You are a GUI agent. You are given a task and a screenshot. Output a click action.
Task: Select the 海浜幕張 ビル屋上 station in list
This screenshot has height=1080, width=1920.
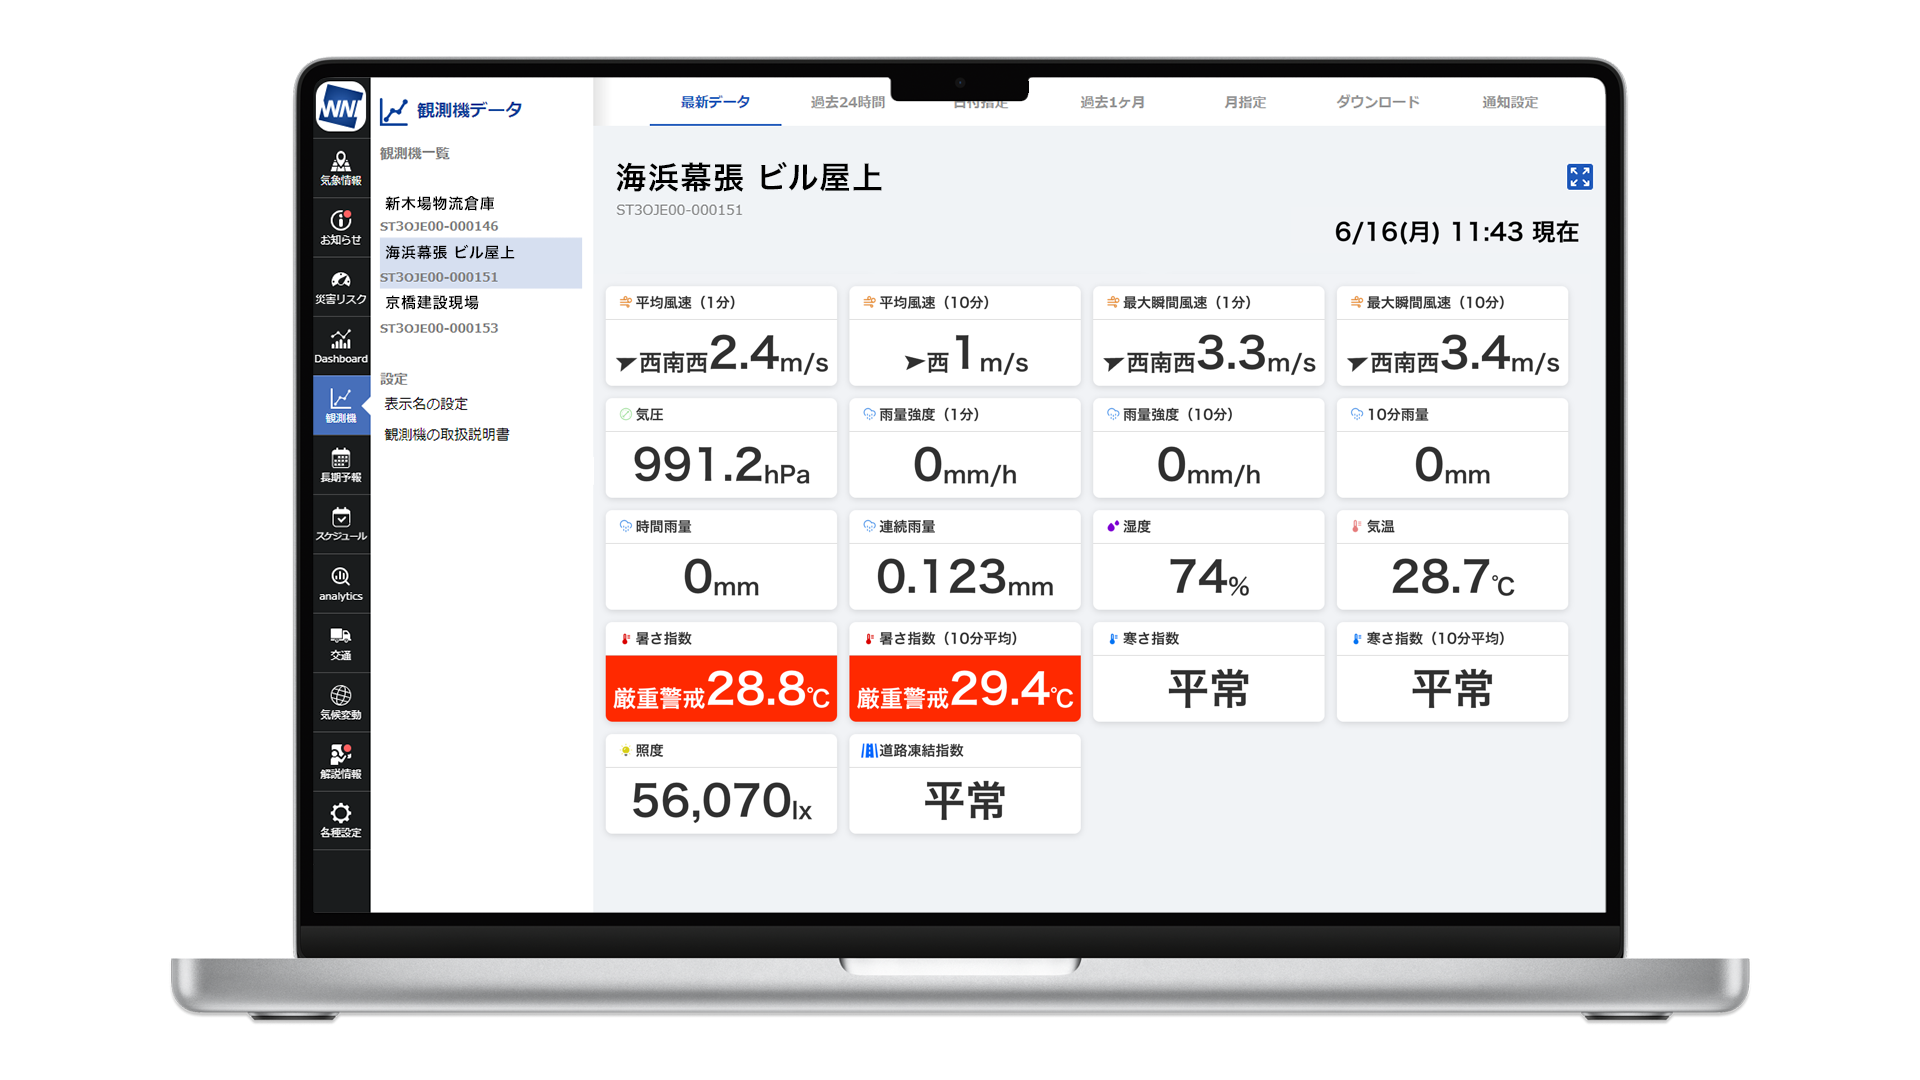click(480, 263)
